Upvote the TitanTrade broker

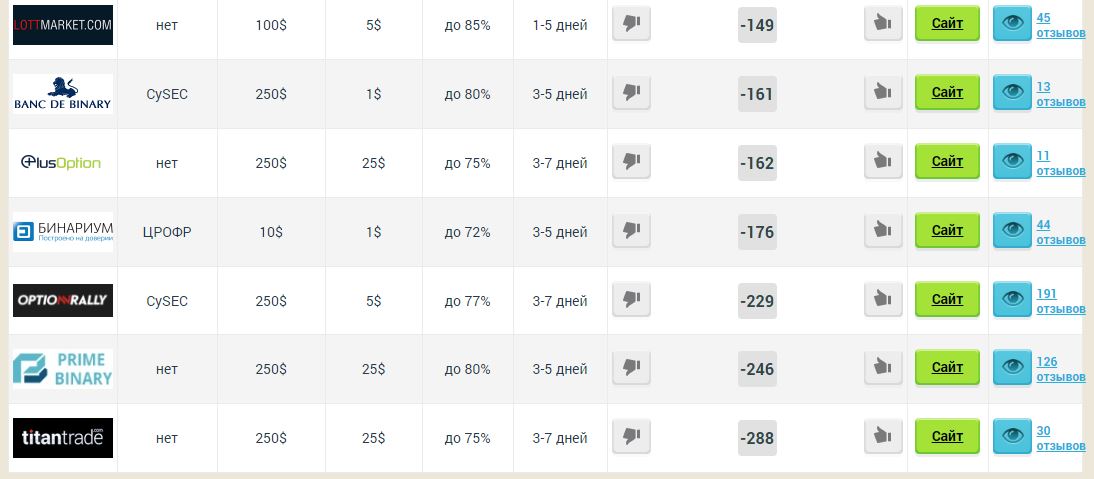pyautogui.click(x=883, y=436)
